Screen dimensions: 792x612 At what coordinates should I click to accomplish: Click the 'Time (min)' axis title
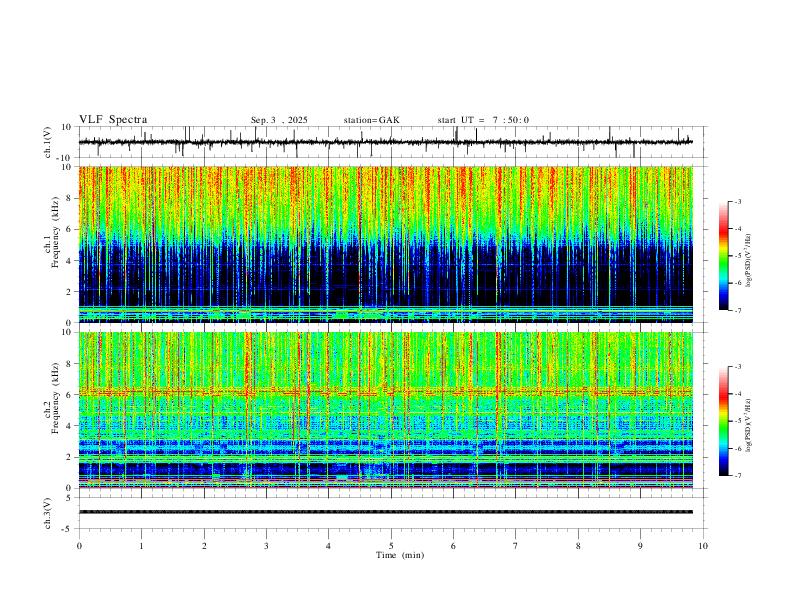[x=400, y=555]
